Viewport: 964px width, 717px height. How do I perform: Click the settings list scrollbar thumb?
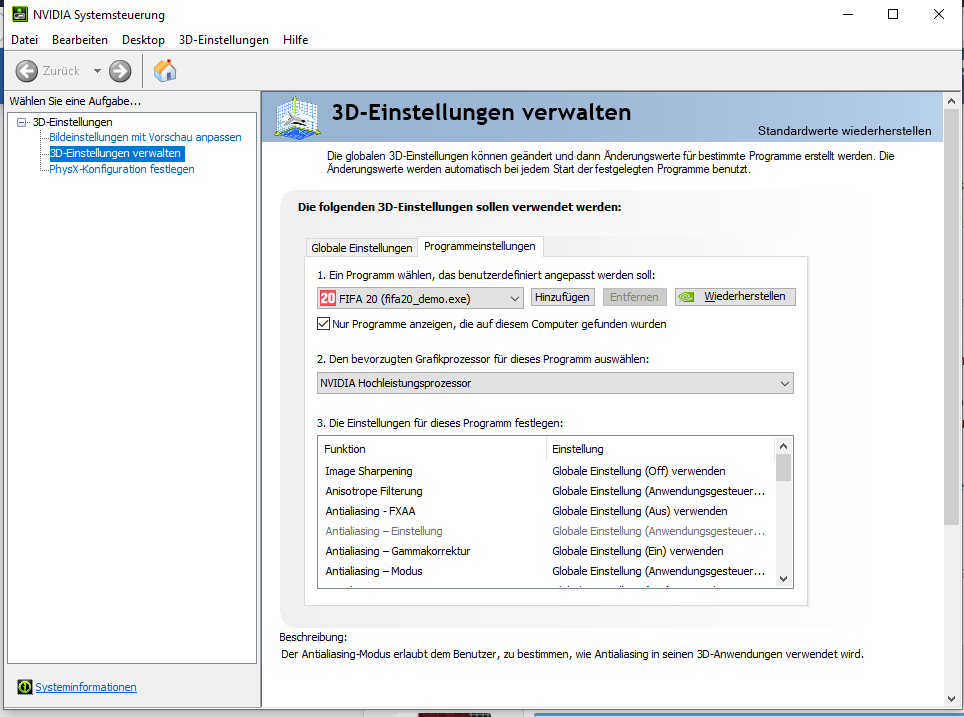[x=783, y=467]
